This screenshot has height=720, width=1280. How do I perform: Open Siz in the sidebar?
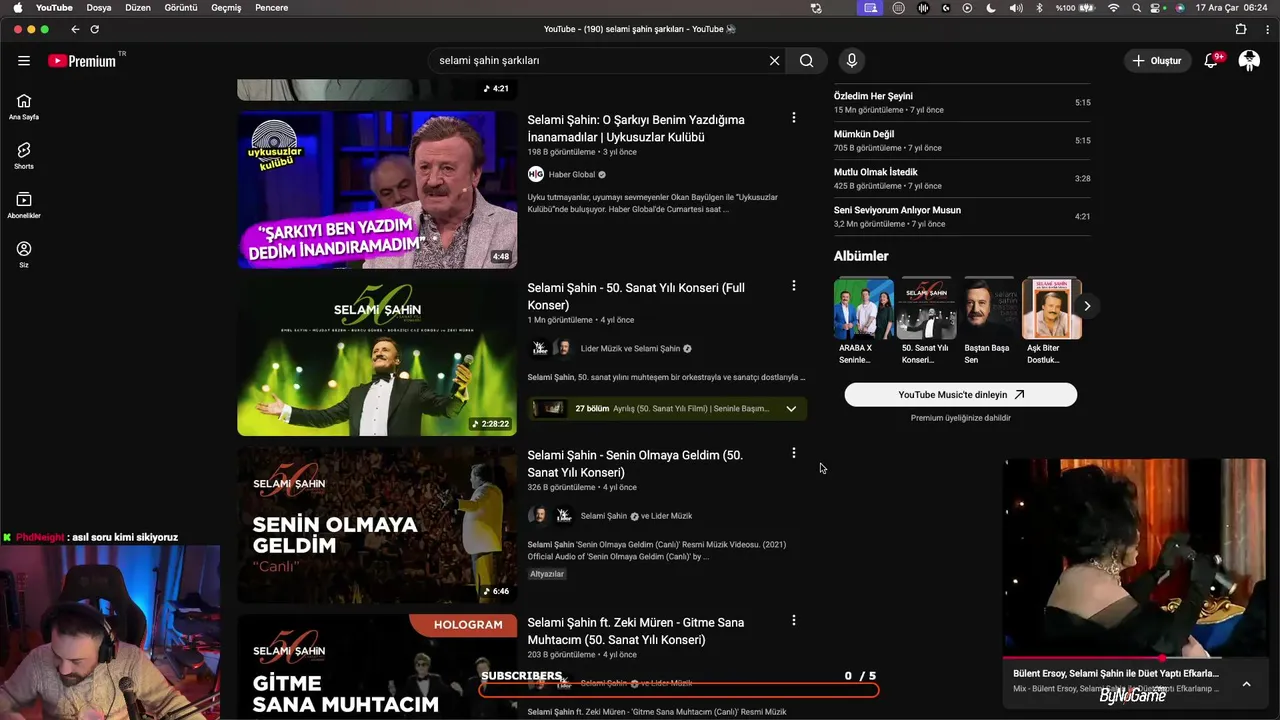pos(24,254)
